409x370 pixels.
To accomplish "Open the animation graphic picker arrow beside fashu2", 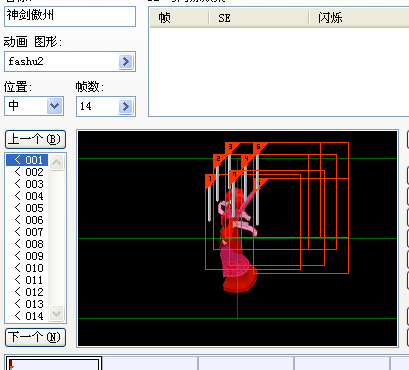I will coord(126,61).
